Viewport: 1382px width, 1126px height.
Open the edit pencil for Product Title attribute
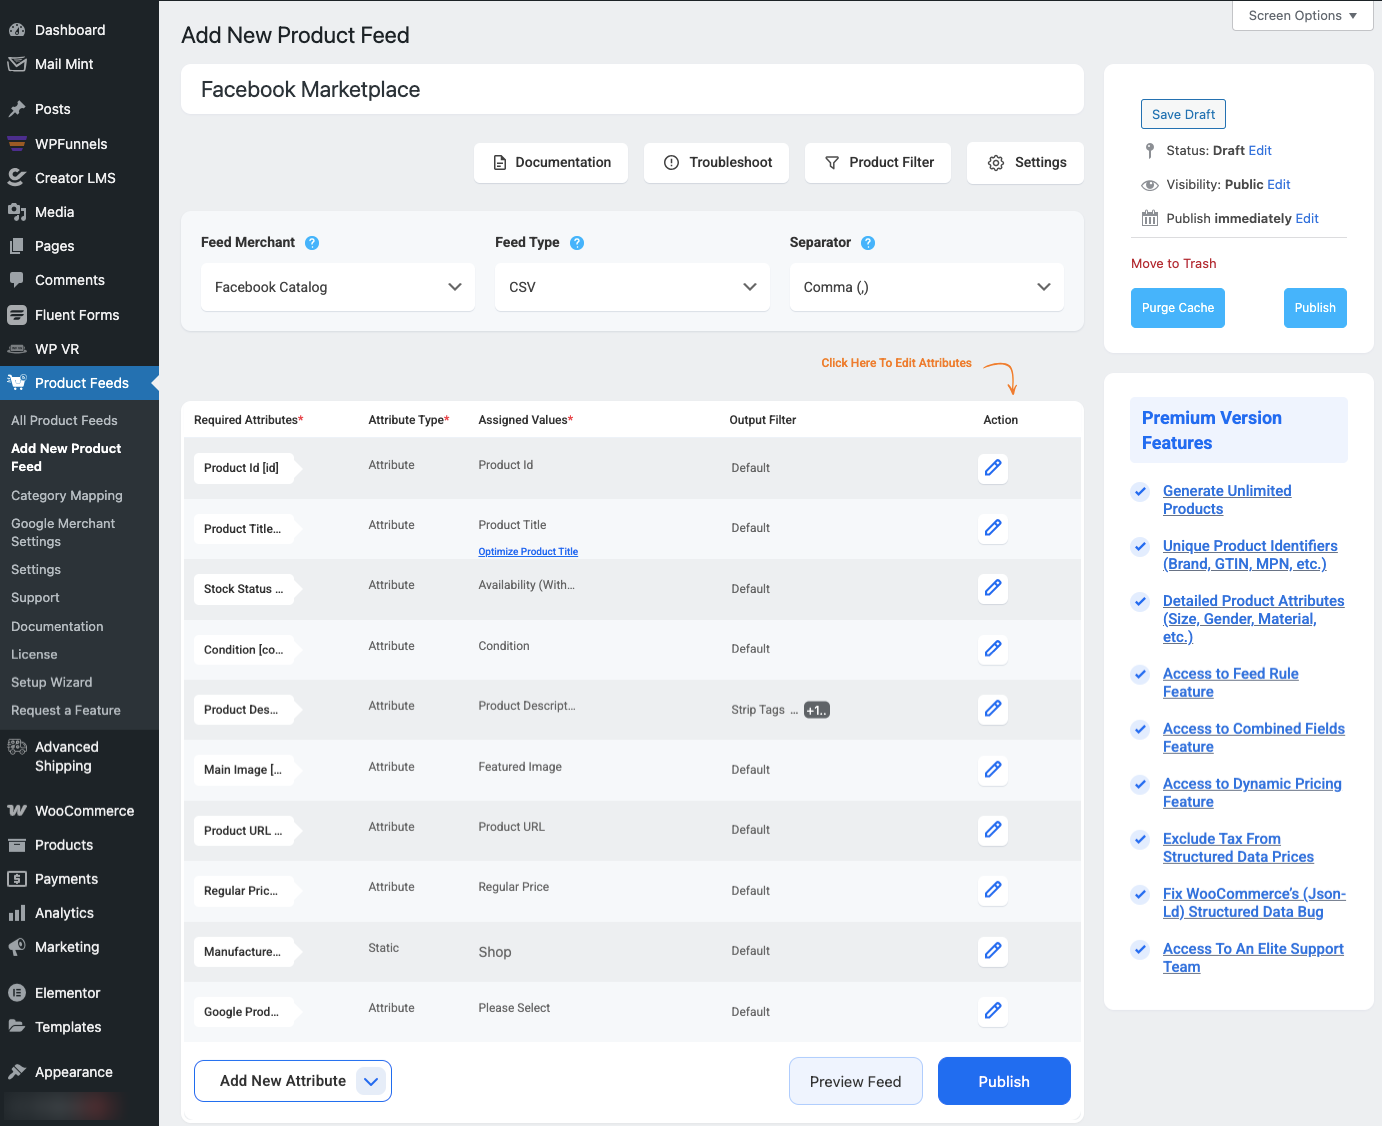click(x=992, y=528)
